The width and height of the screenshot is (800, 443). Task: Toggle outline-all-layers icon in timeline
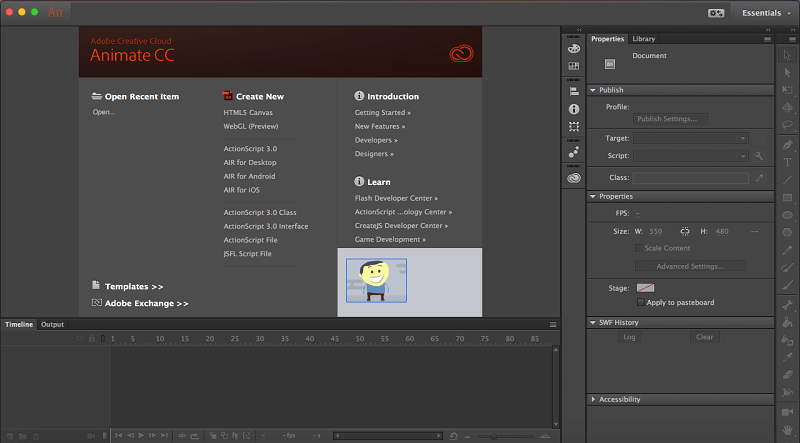pyautogui.click(x=103, y=338)
